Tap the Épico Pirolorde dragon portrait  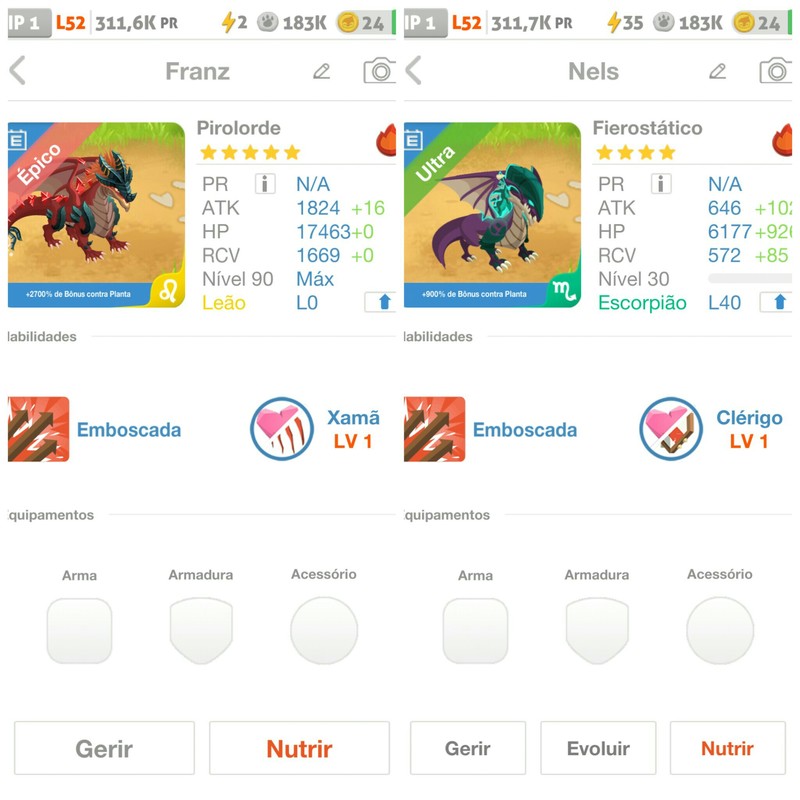click(x=96, y=215)
